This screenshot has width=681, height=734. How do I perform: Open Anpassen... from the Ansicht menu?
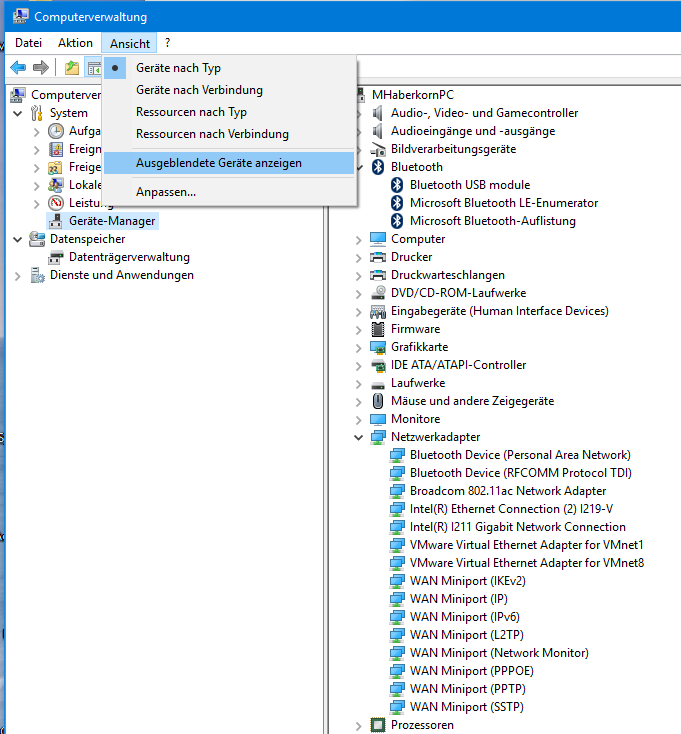pos(229,192)
